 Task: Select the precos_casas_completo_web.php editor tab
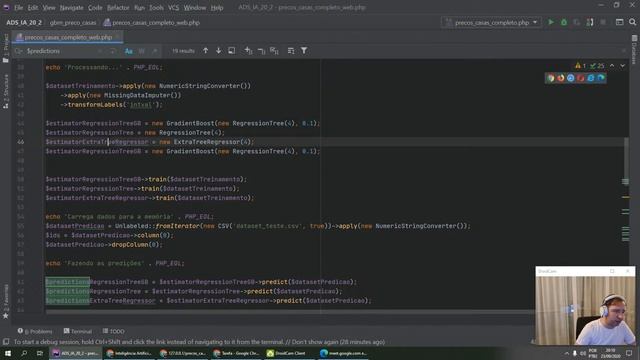click(68, 37)
